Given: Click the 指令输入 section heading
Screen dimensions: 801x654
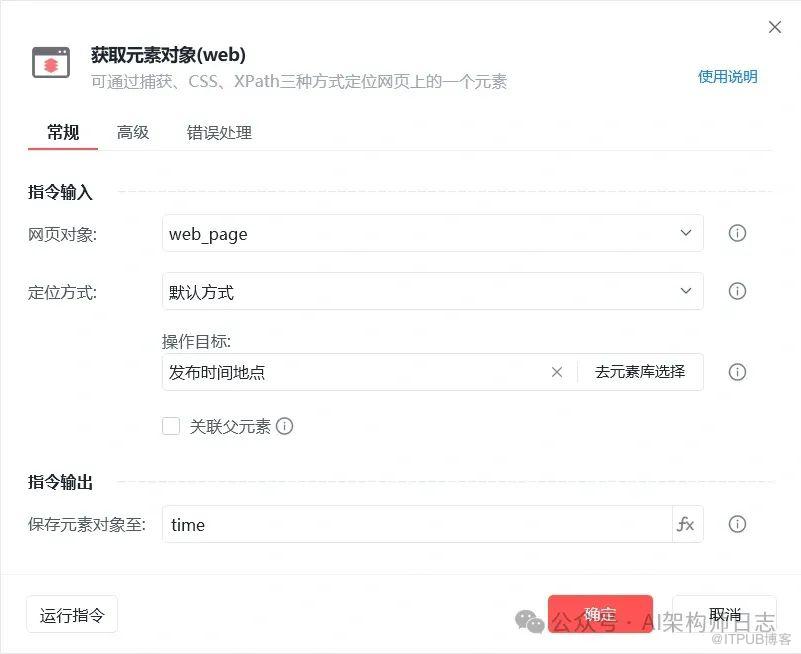Looking at the screenshot, I should click(x=60, y=192).
